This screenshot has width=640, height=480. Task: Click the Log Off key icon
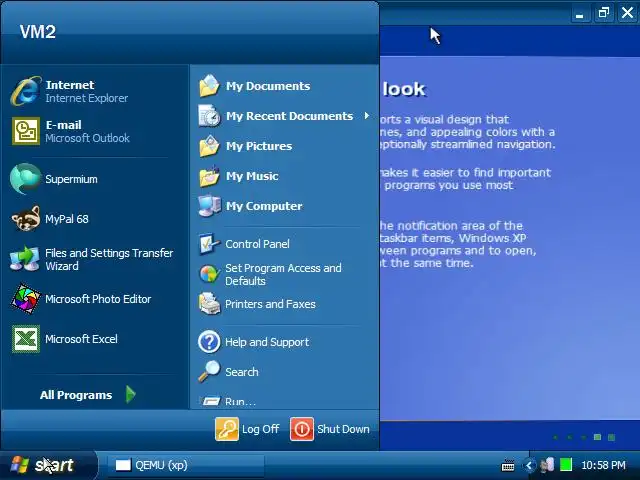[x=227, y=429]
